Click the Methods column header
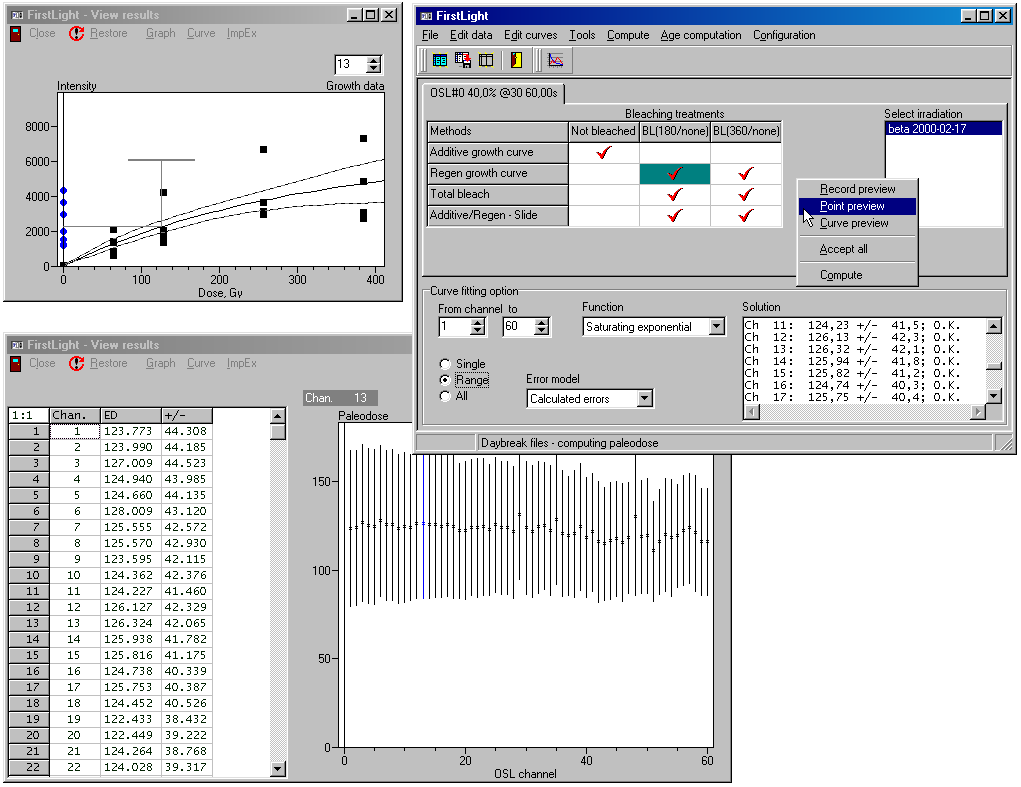 pos(497,131)
